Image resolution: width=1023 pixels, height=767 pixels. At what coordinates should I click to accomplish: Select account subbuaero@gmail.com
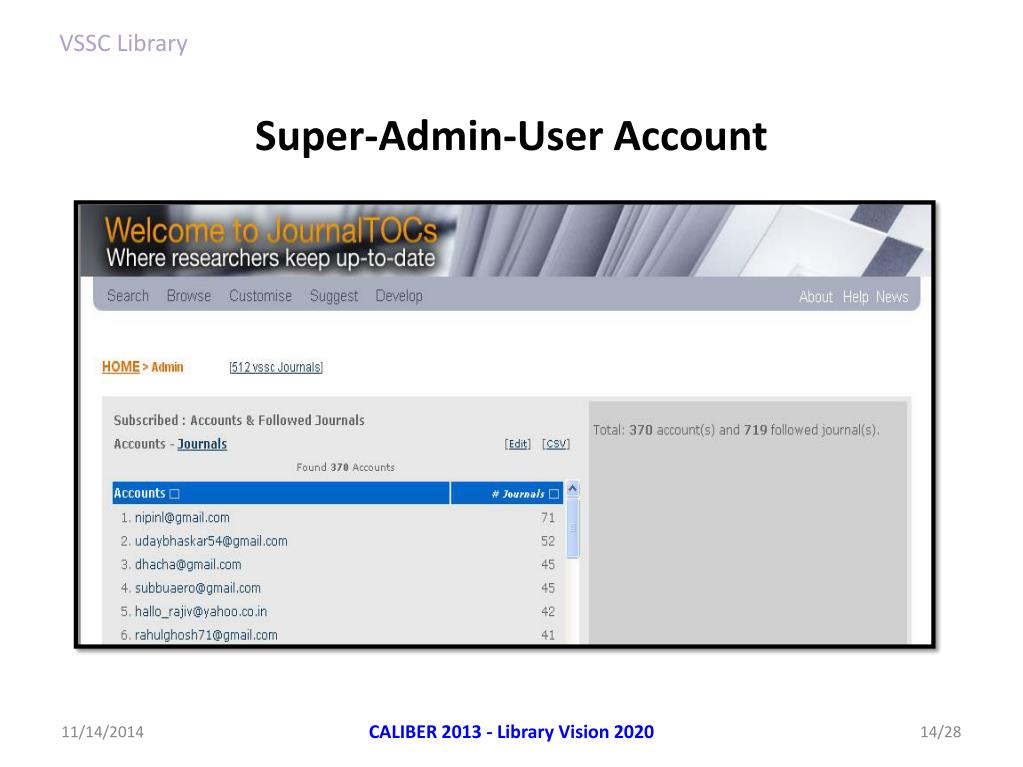[x=198, y=588]
